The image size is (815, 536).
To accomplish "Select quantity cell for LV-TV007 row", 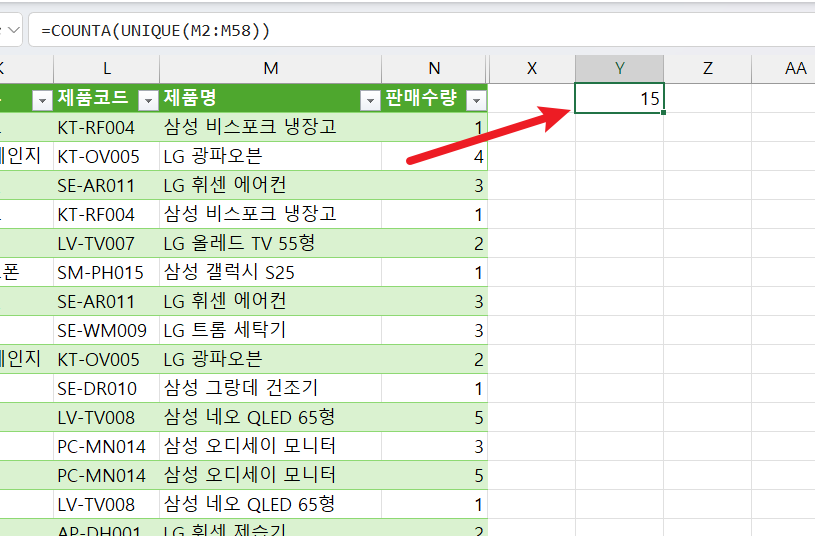I will point(435,243).
